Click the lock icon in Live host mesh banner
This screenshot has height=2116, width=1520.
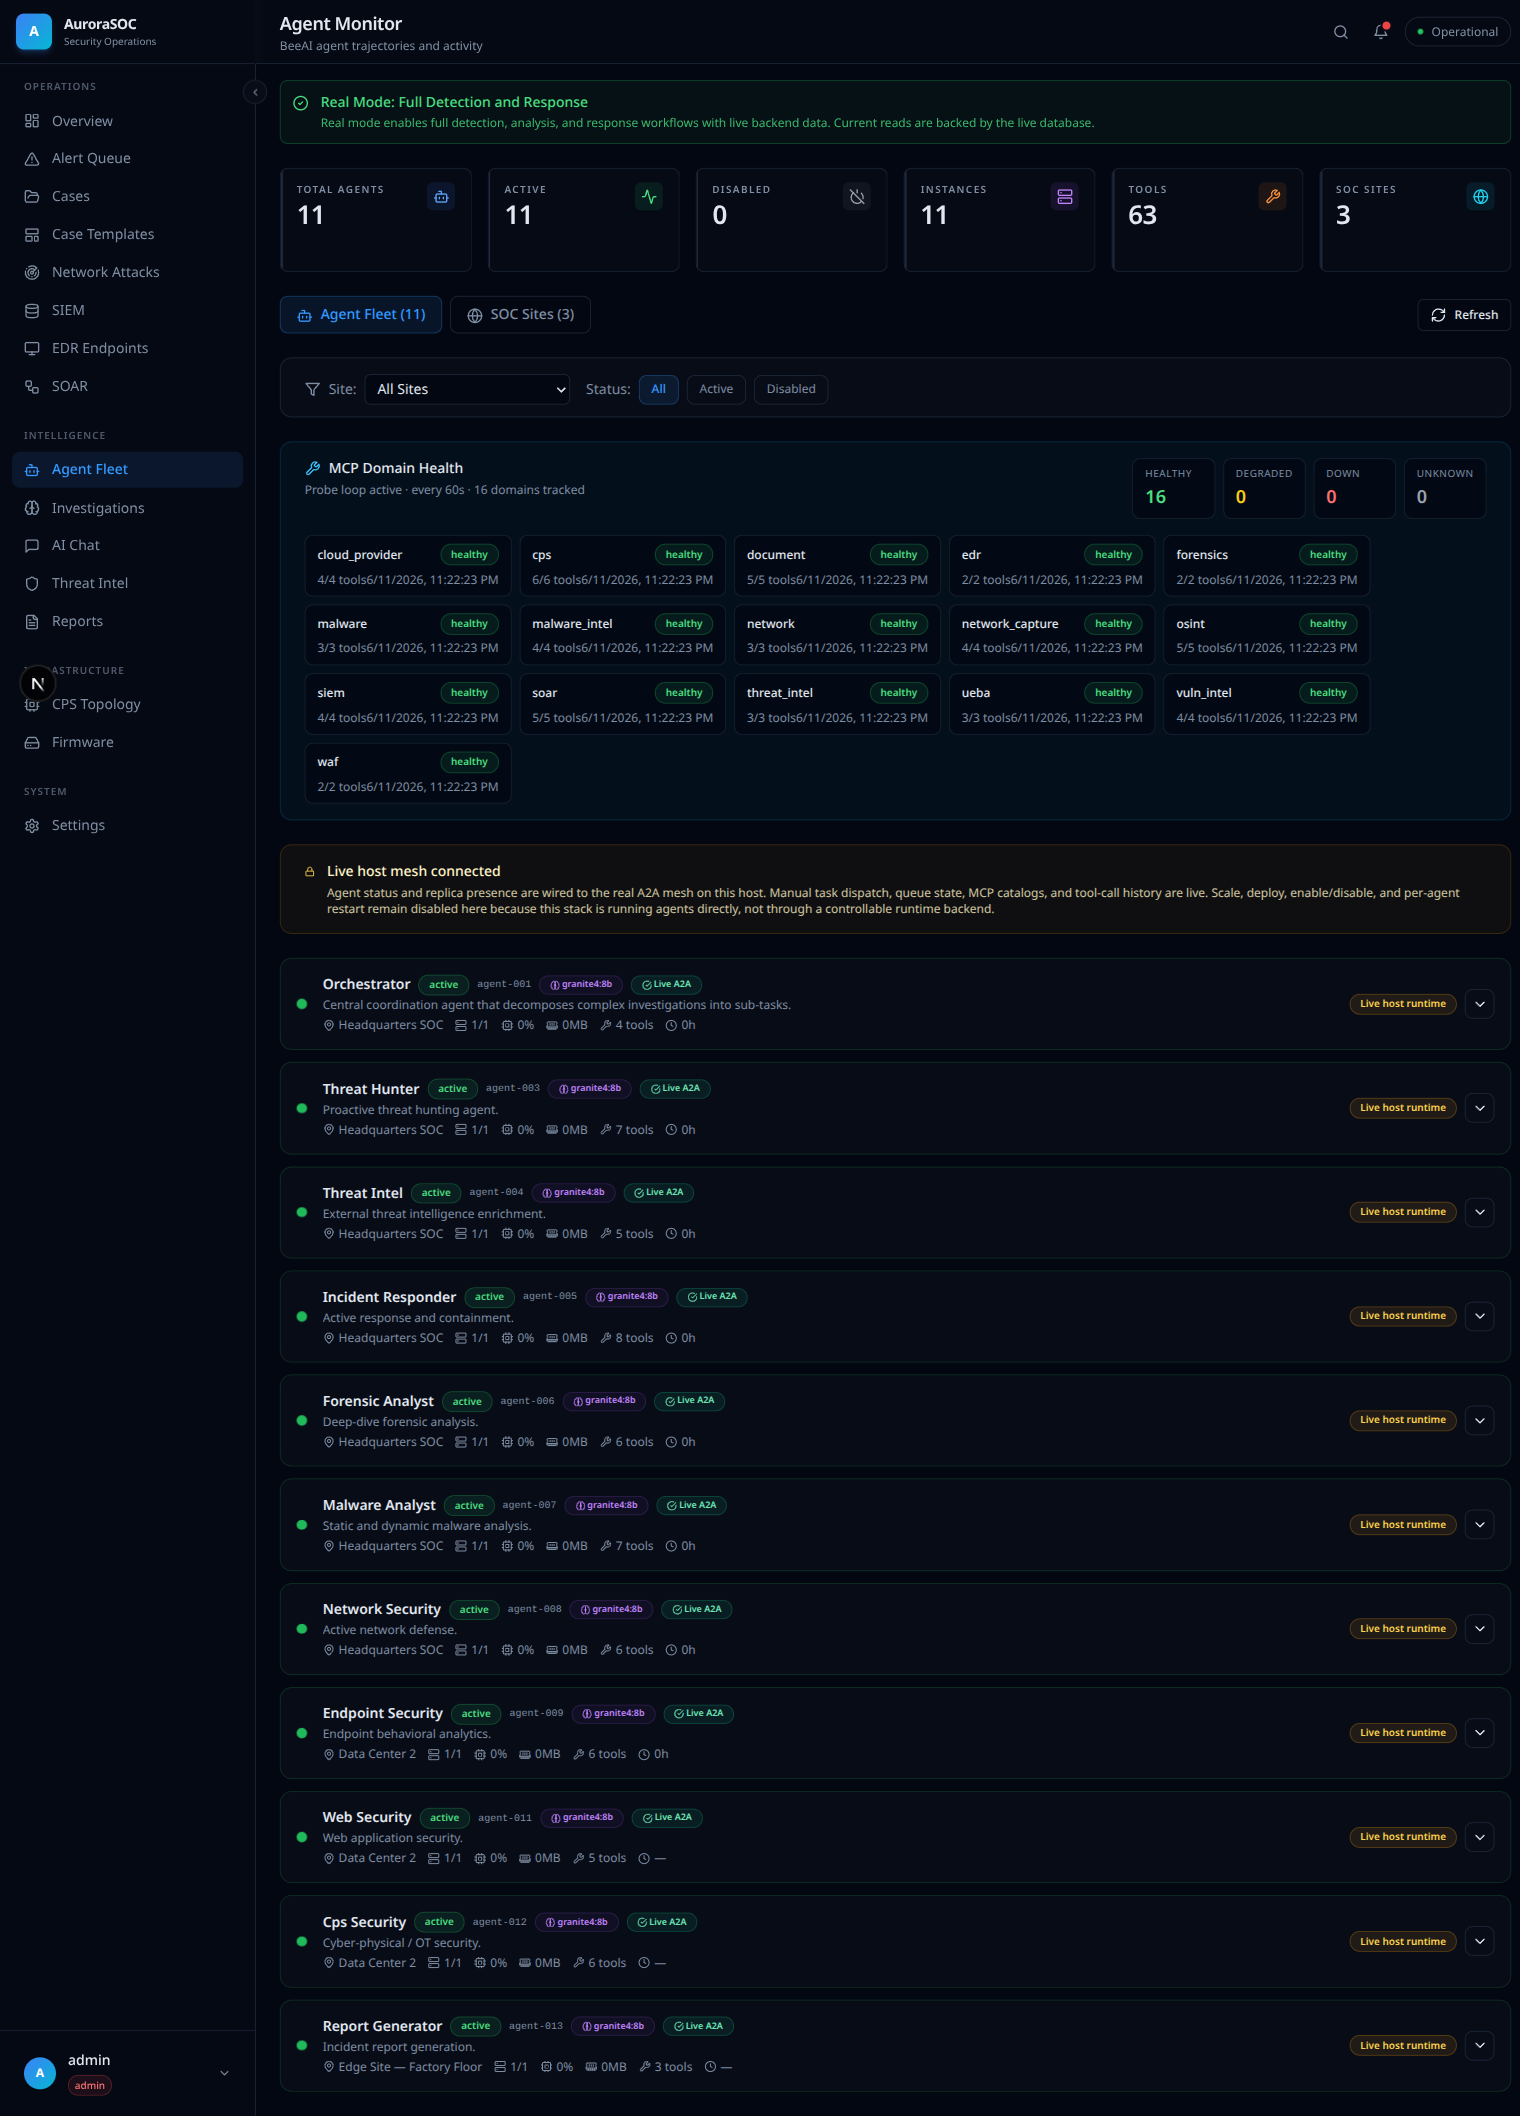[310, 872]
